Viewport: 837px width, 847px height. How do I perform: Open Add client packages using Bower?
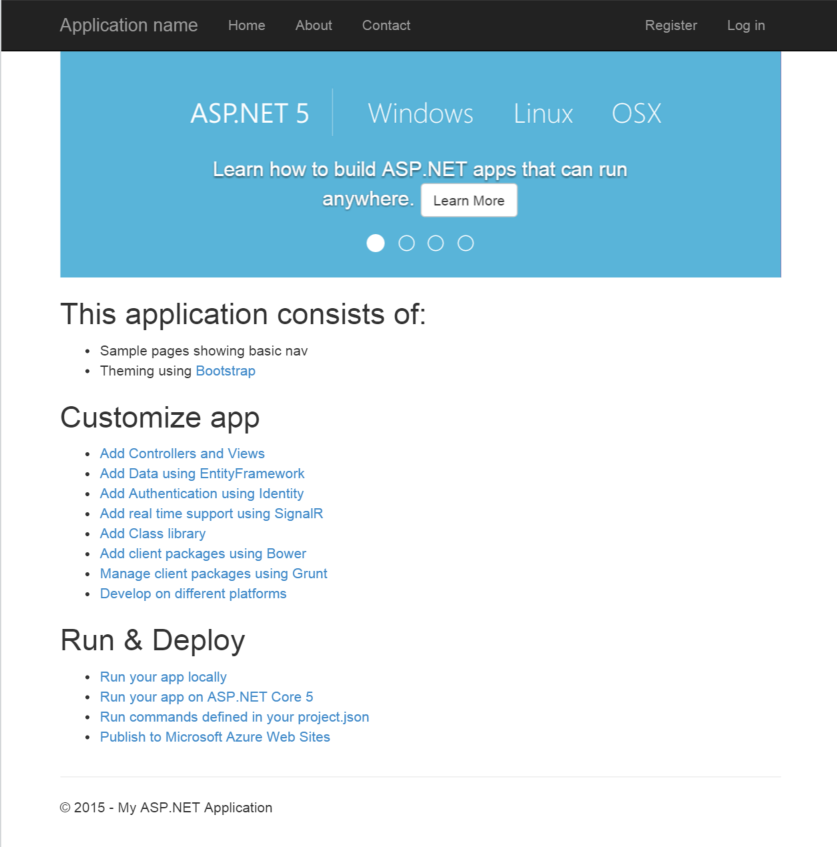[x=203, y=554]
